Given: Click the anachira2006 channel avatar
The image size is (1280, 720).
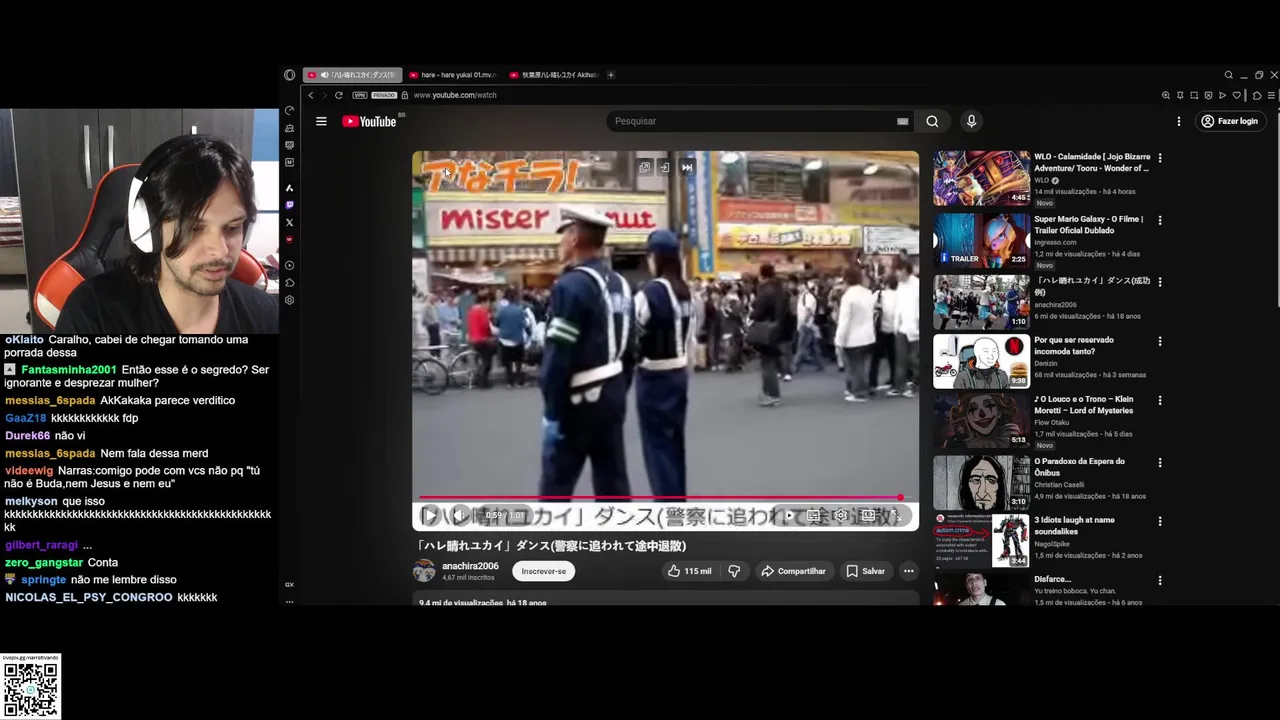Looking at the screenshot, I should coord(424,571).
